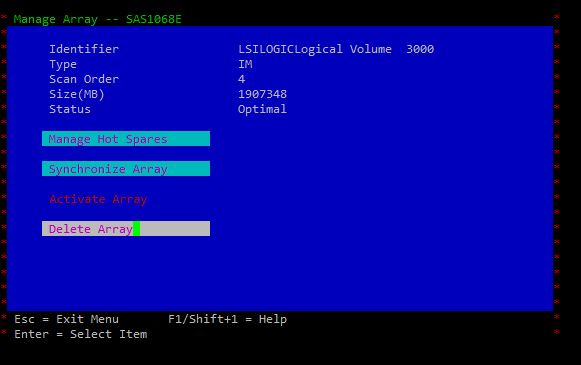Click the Manage Array -- SAS1068E title

pyautogui.click(x=98, y=19)
